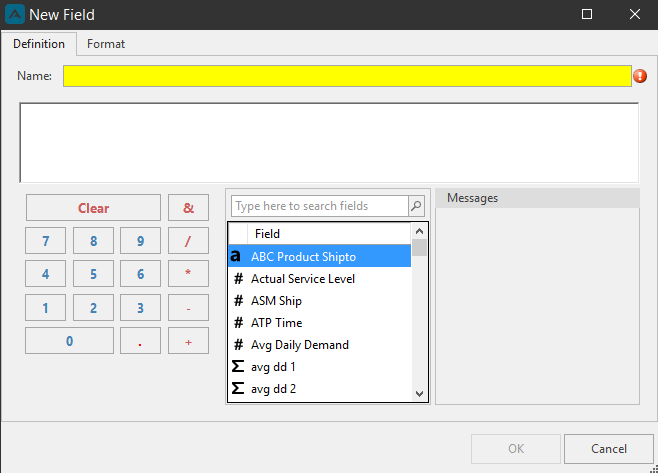658x473 pixels.
Task: Click keypad number 7
Action: (x=45, y=241)
